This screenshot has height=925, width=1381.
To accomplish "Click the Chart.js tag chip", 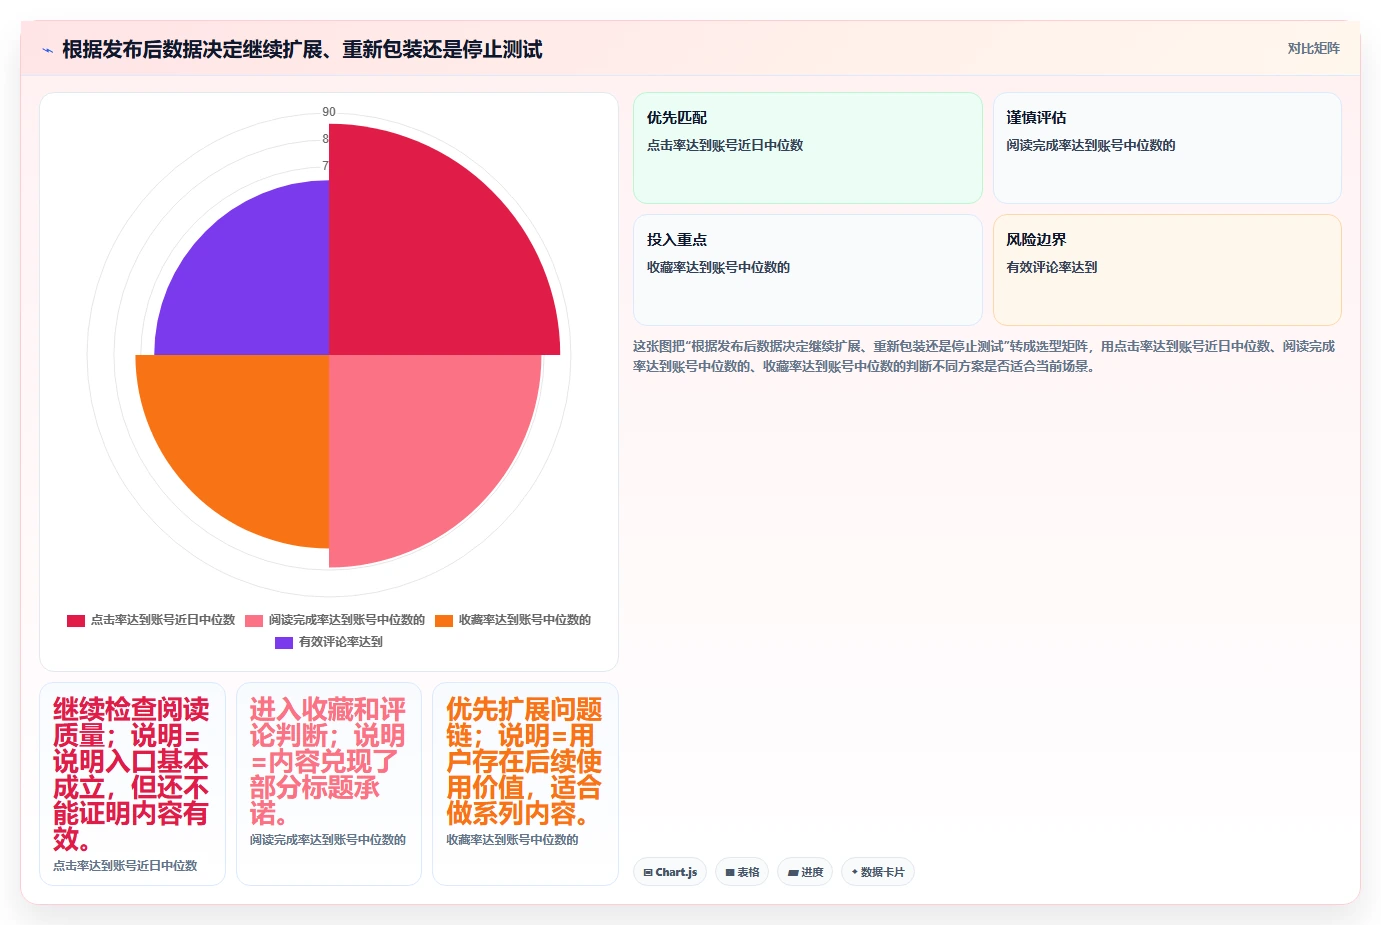I will (670, 872).
